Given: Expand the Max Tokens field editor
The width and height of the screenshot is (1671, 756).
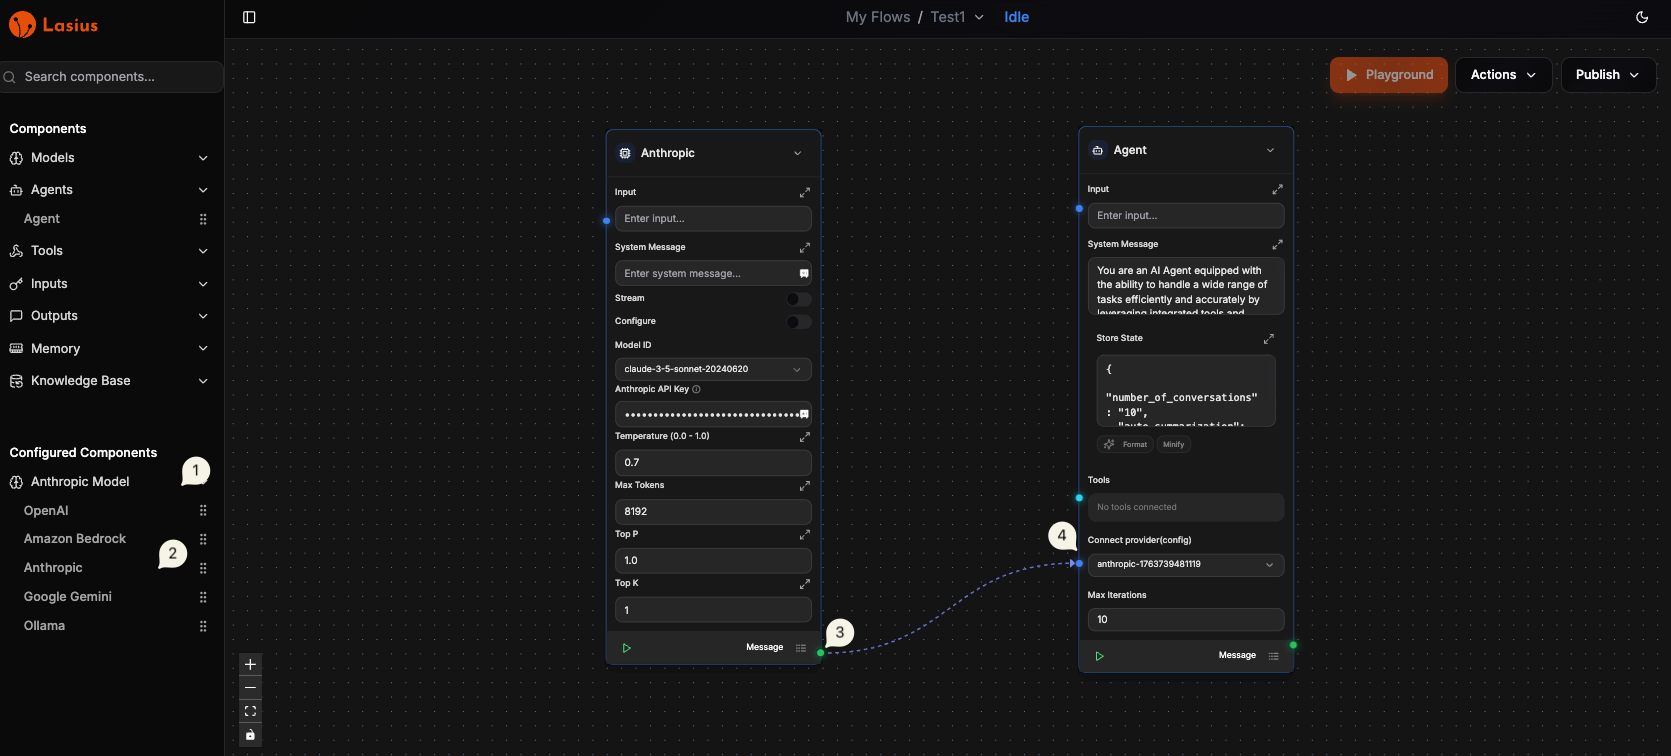Looking at the screenshot, I should 805,485.
